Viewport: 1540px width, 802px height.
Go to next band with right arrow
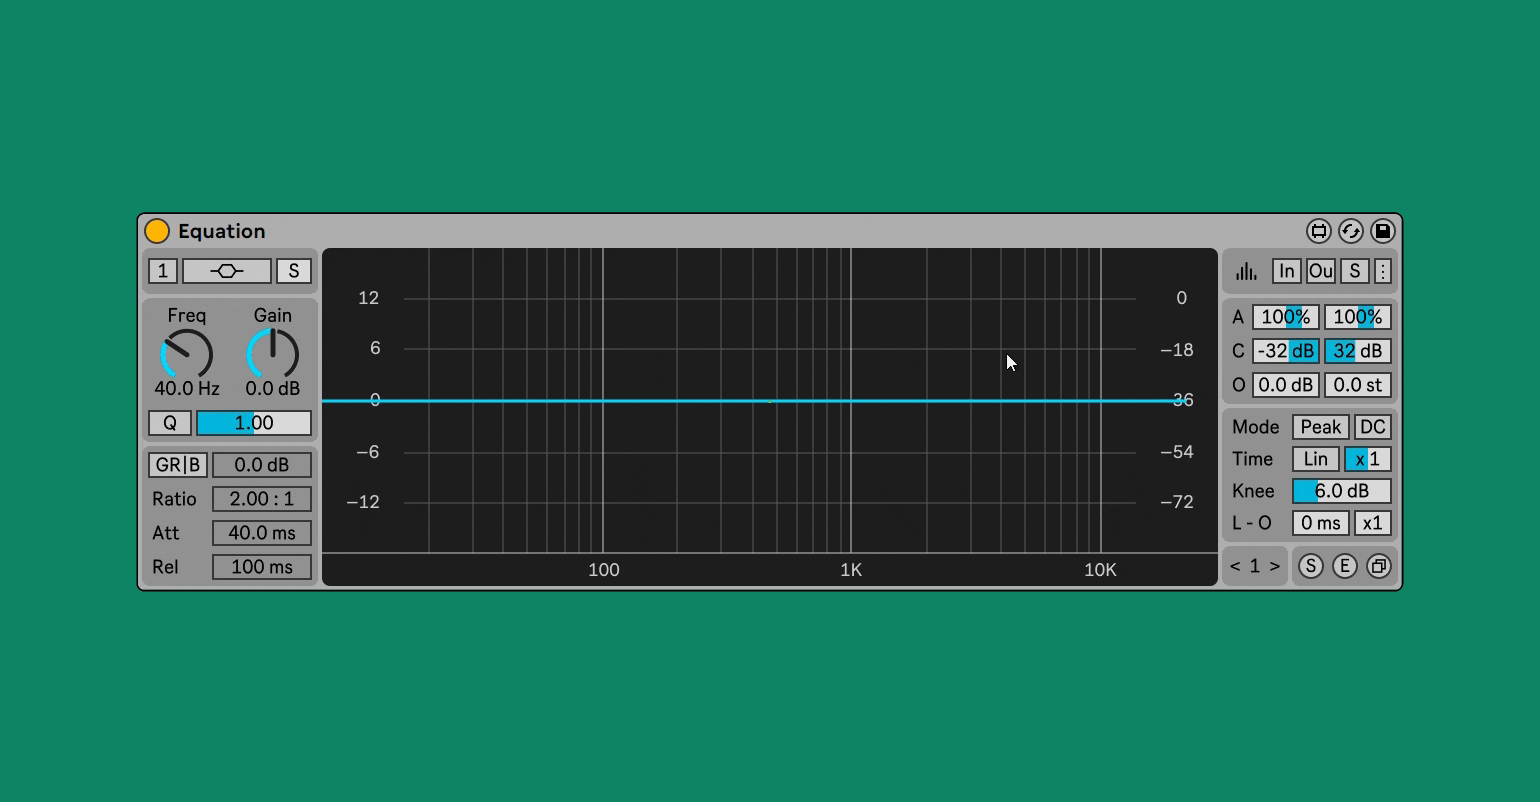[1274, 566]
